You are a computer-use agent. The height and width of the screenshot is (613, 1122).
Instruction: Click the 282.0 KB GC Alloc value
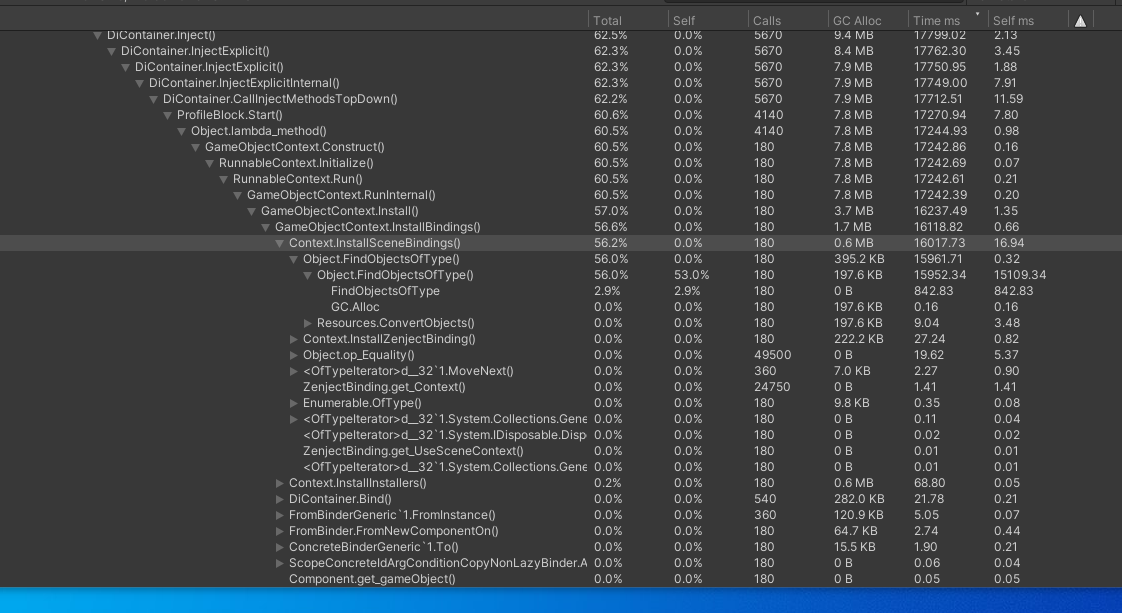[x=859, y=499]
